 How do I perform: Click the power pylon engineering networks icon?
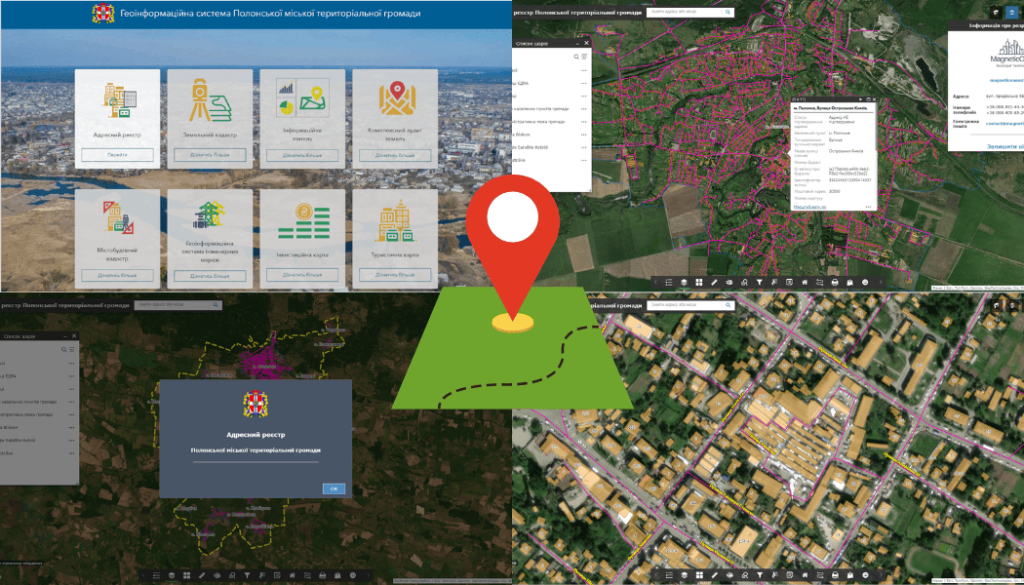[x=209, y=214]
